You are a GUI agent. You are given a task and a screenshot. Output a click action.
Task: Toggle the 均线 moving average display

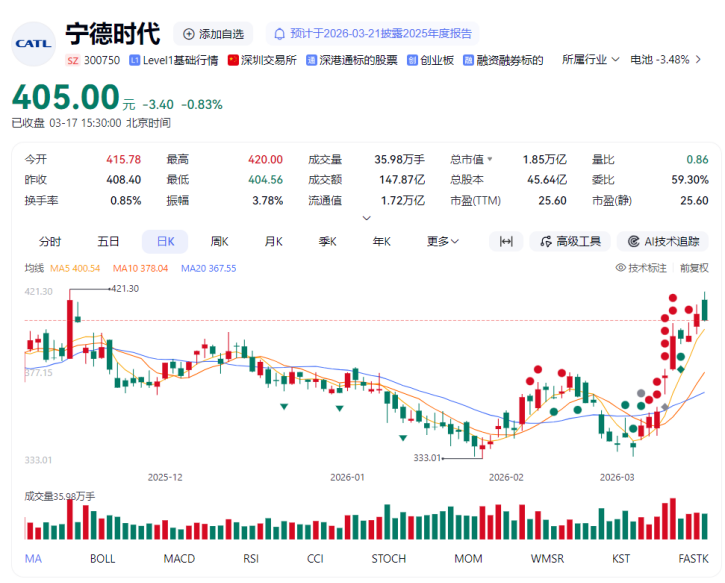34,268
